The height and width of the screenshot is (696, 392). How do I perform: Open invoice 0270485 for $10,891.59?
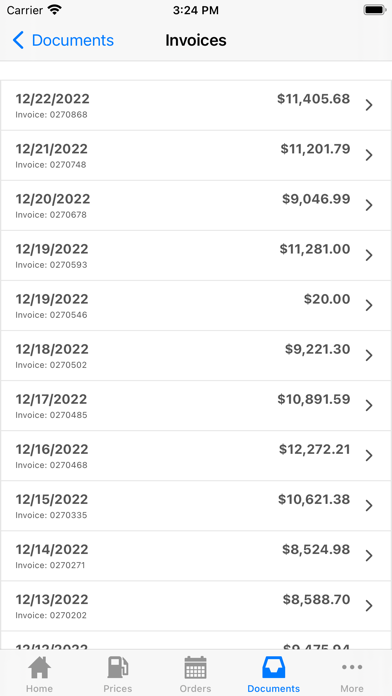[196, 406]
